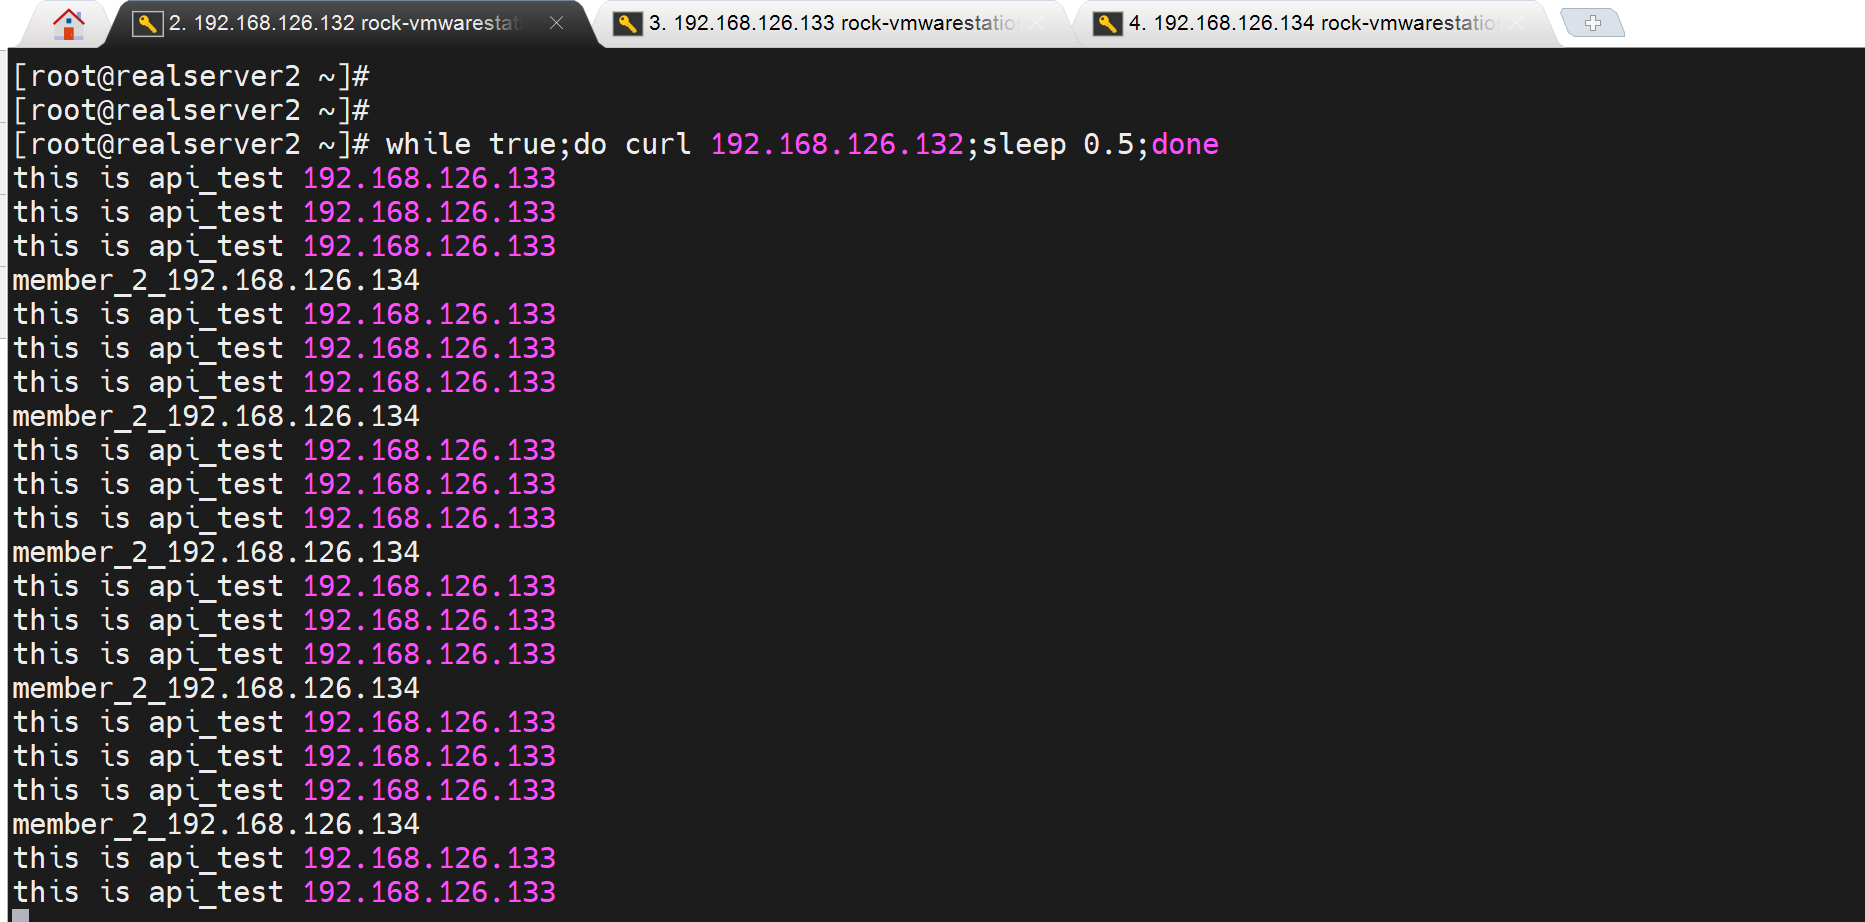Click key icon on 192.168.126.133 tab
The image size is (1865, 922).
click(627, 23)
